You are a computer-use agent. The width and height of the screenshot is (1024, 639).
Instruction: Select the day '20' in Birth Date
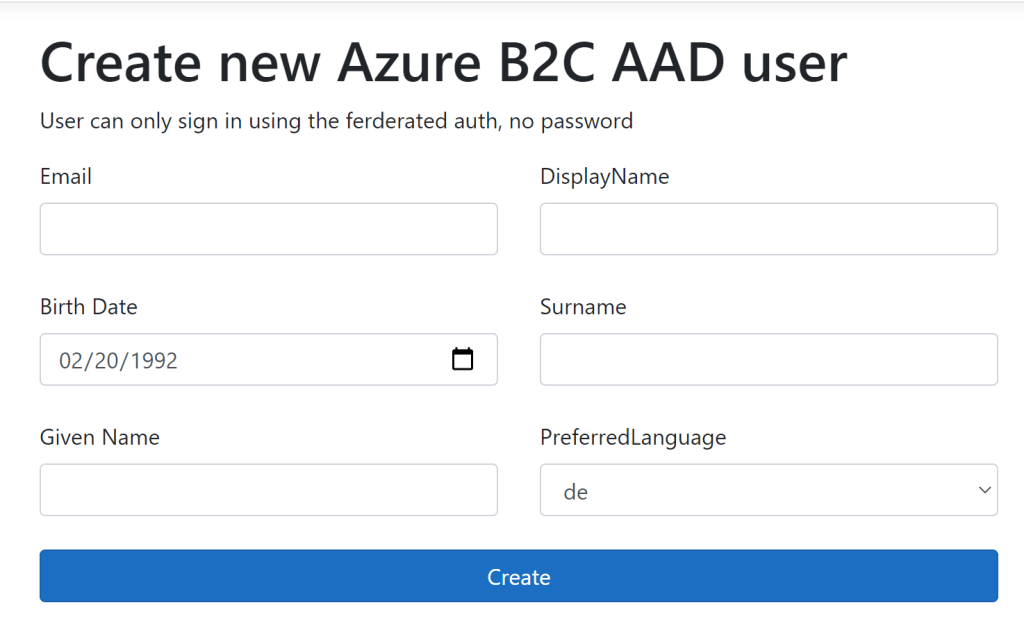click(x=105, y=361)
